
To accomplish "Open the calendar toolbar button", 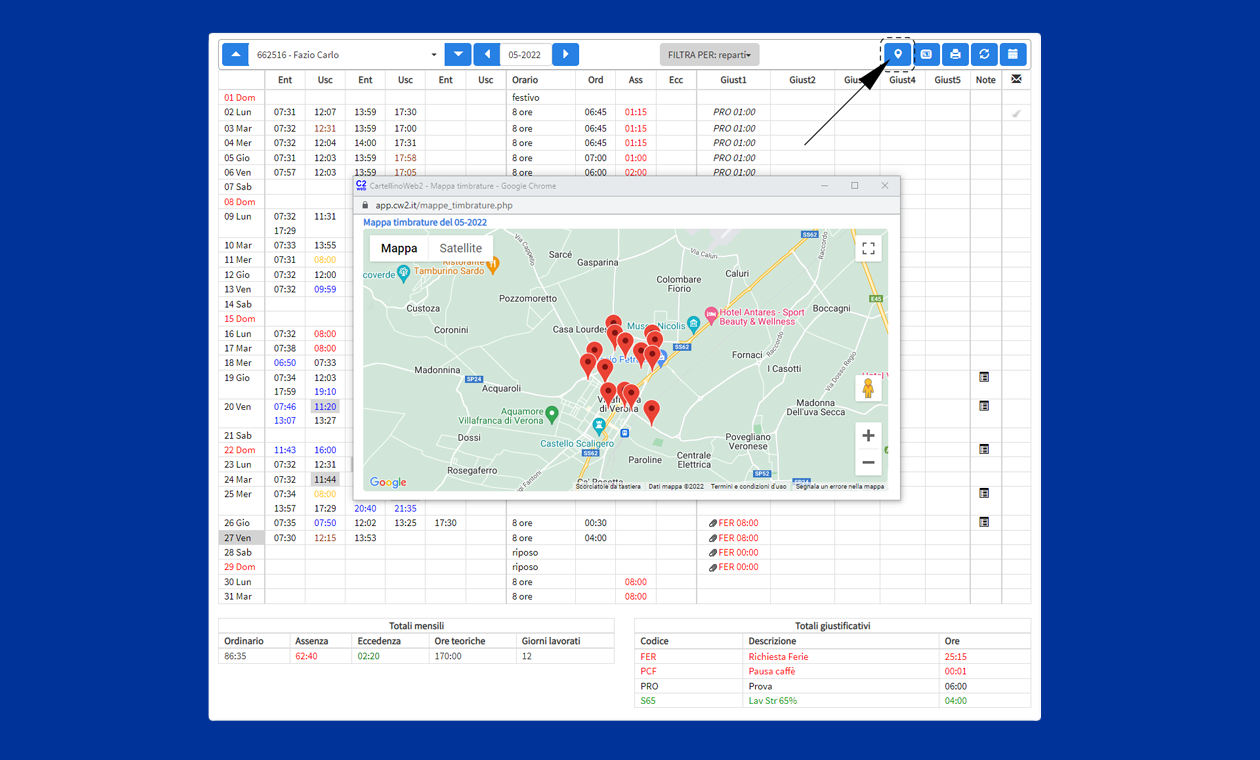I will pos(1013,54).
